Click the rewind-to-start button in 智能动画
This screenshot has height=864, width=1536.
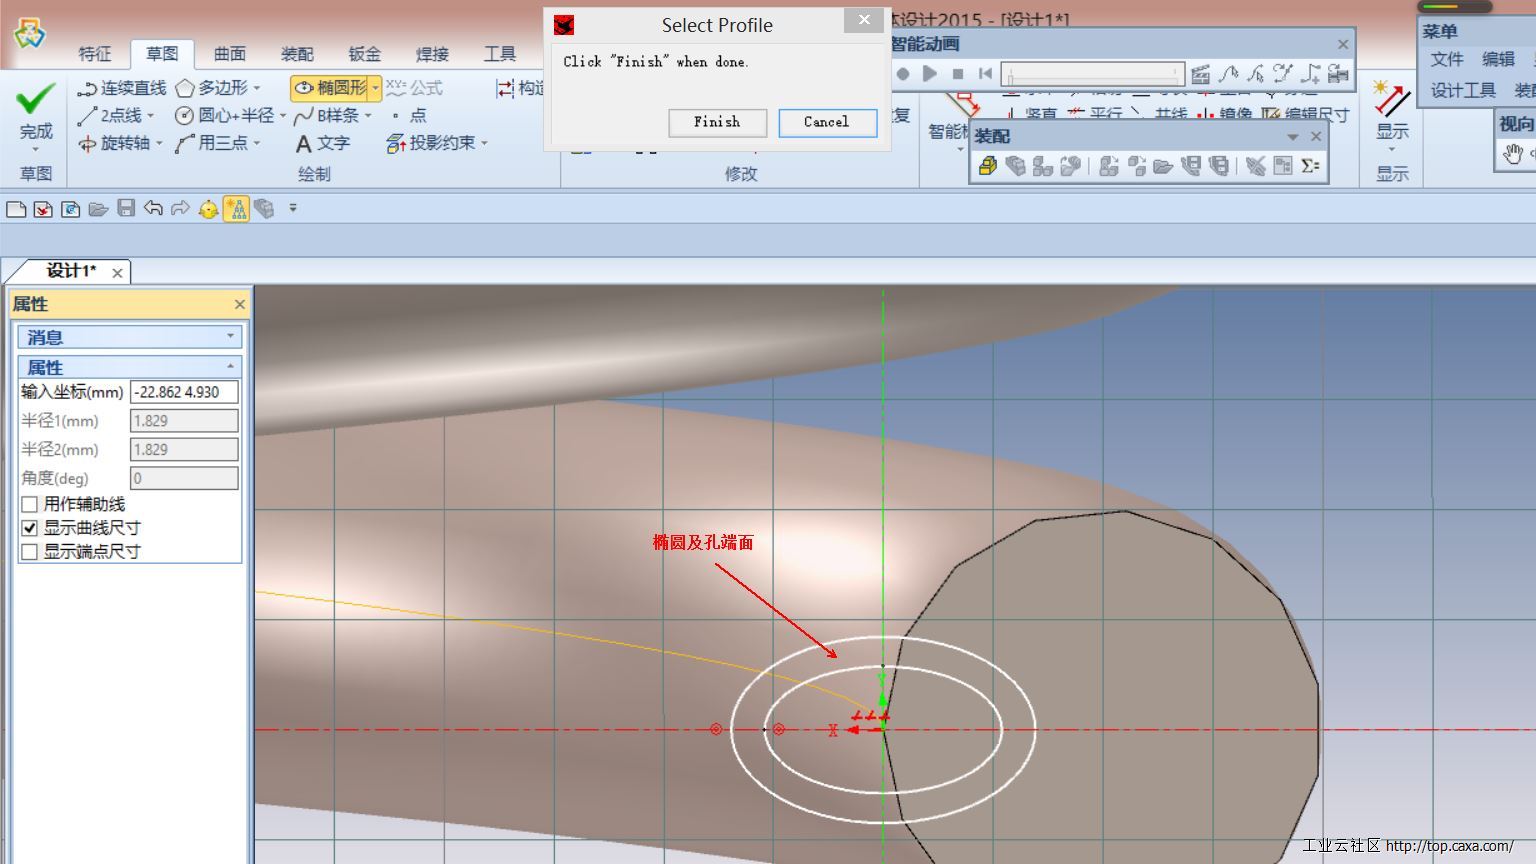[x=985, y=73]
